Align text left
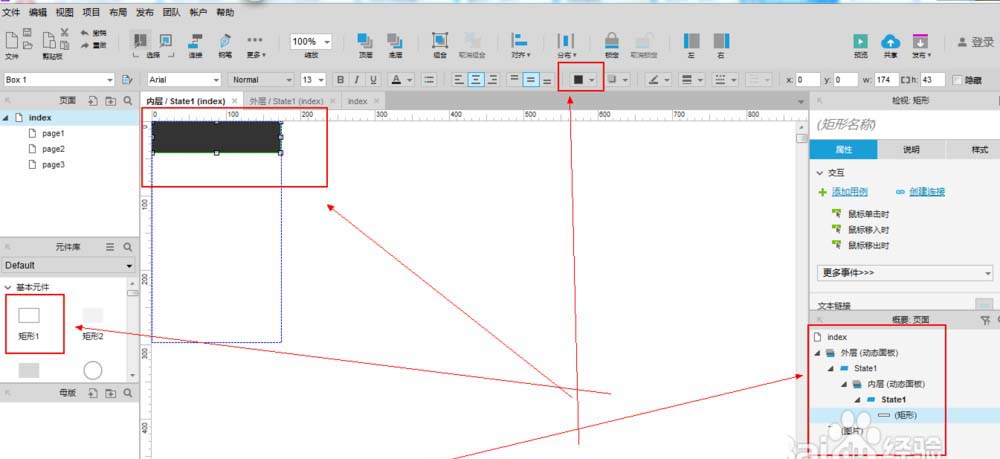The width and height of the screenshot is (1000, 459). (458, 80)
